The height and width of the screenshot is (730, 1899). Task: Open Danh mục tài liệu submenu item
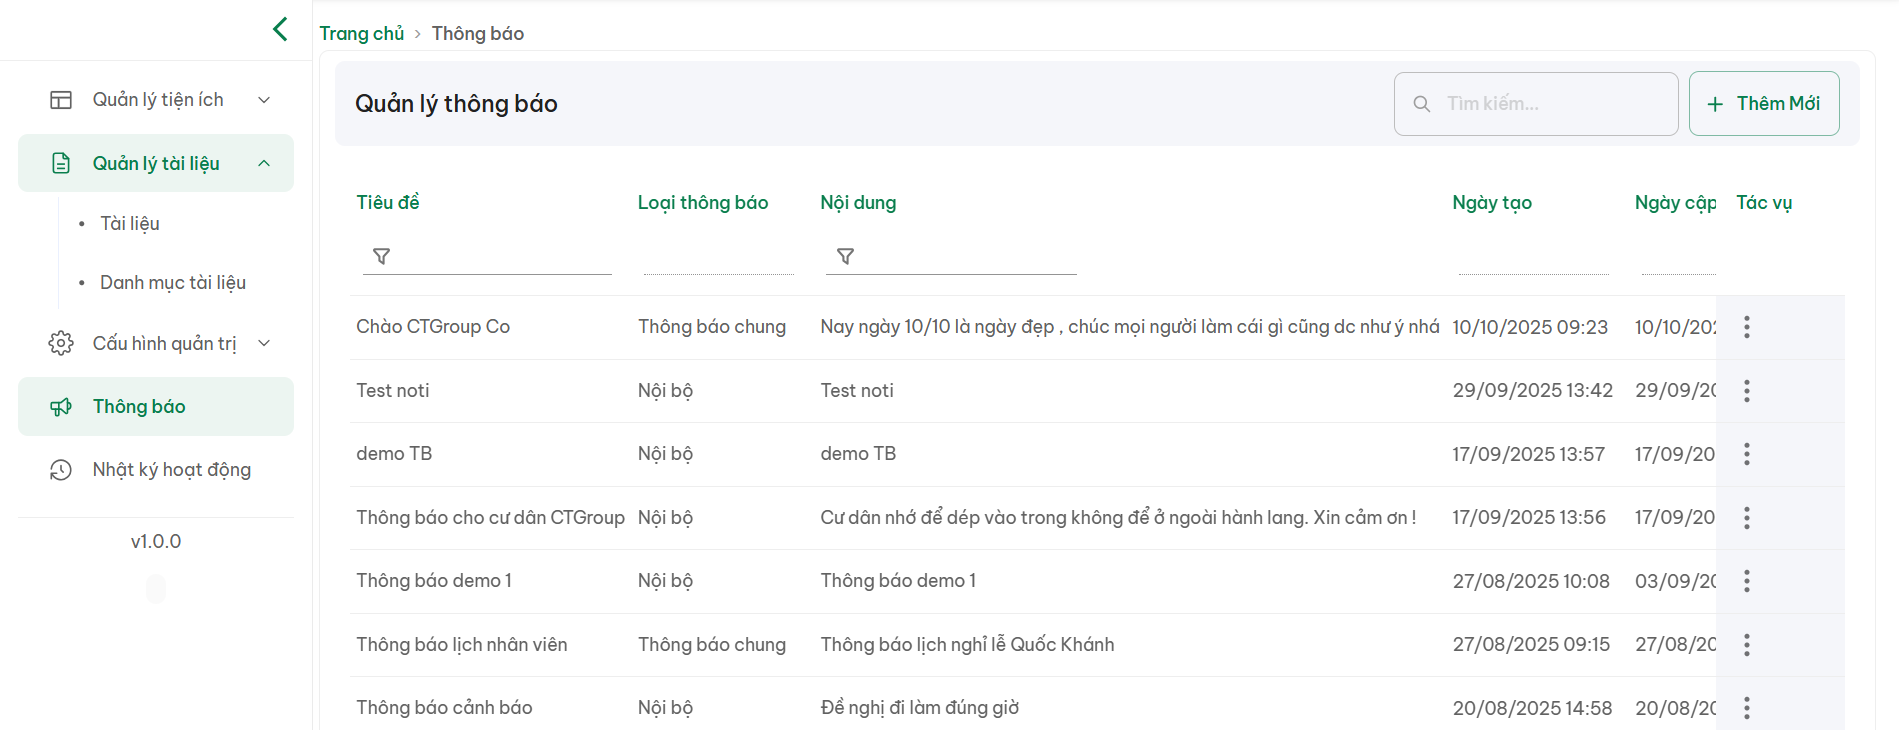173,283
